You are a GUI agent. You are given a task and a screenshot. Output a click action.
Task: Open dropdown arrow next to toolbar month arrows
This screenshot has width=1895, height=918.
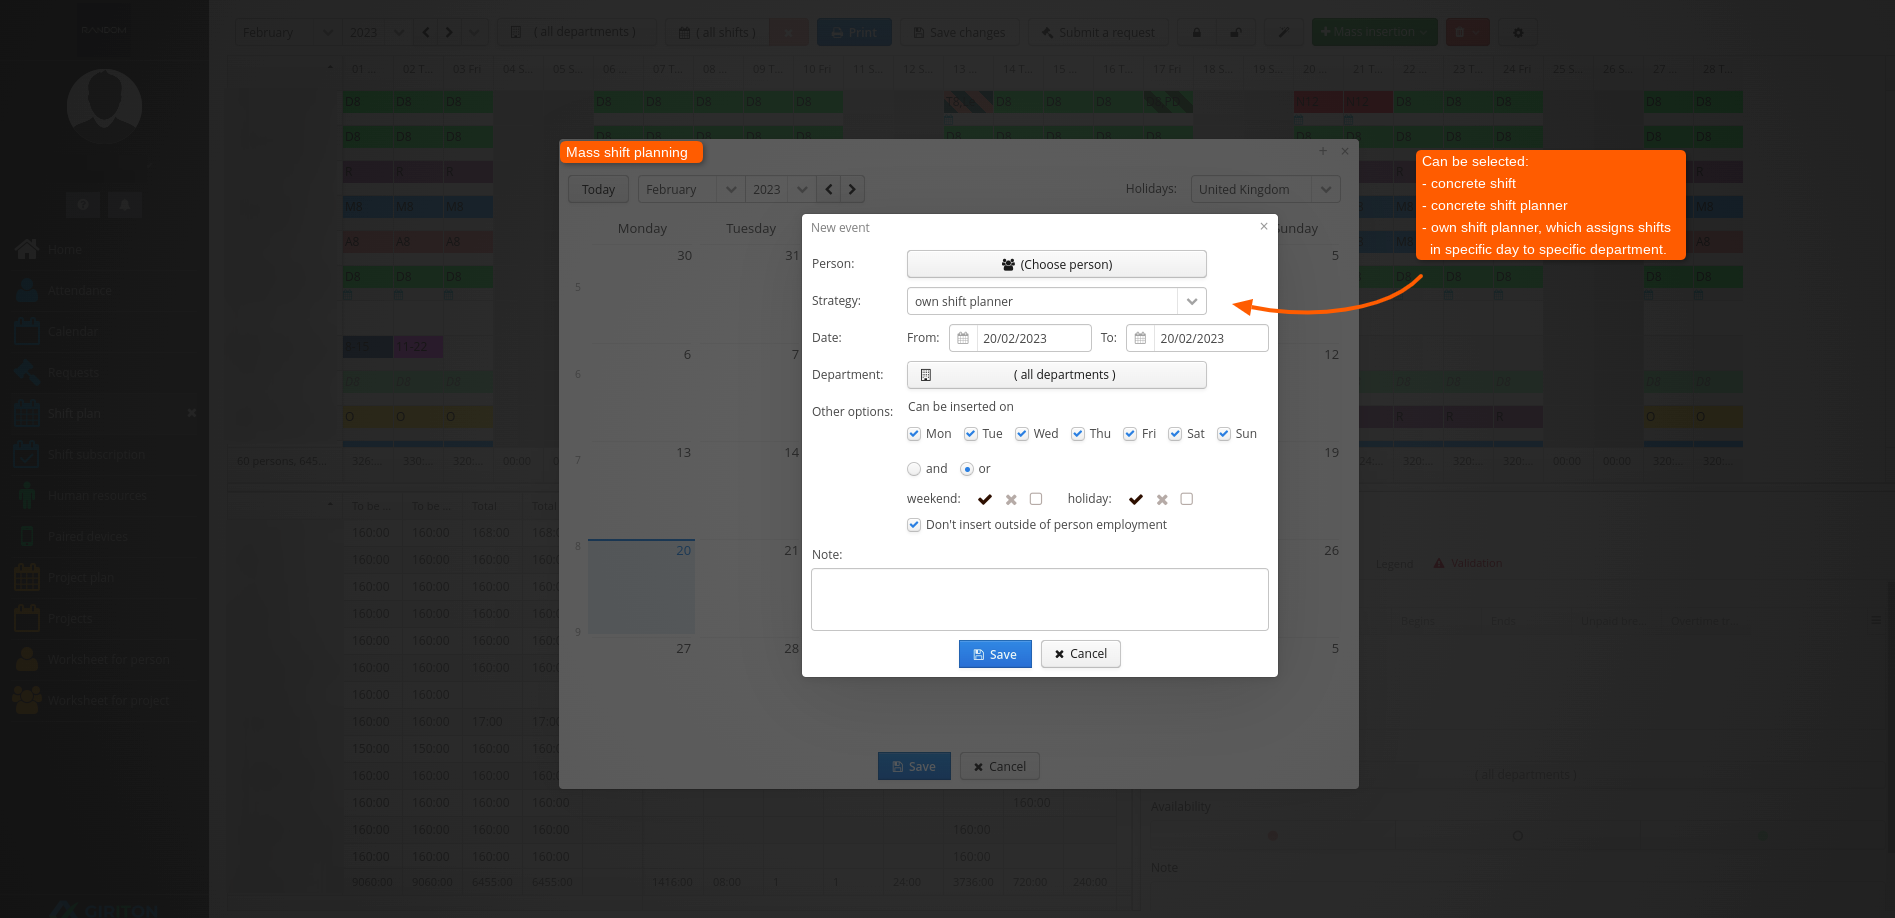(474, 32)
